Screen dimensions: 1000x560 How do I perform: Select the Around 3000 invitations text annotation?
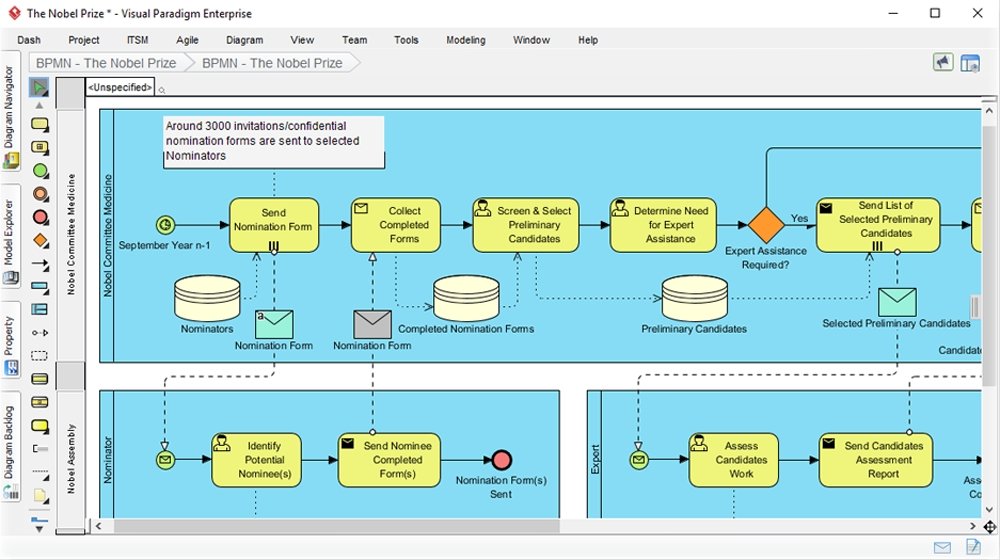pyautogui.click(x=274, y=141)
